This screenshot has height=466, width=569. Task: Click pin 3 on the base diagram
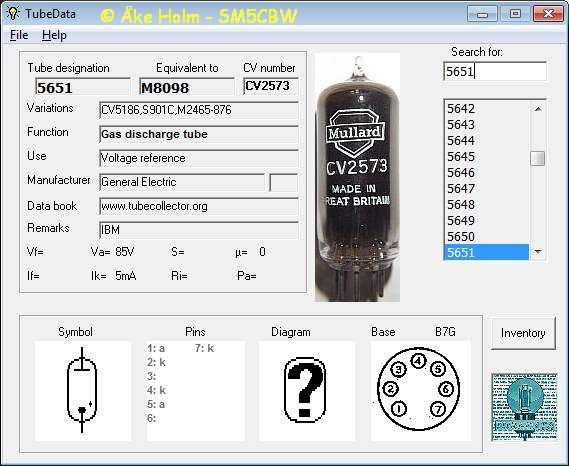[x=398, y=369]
